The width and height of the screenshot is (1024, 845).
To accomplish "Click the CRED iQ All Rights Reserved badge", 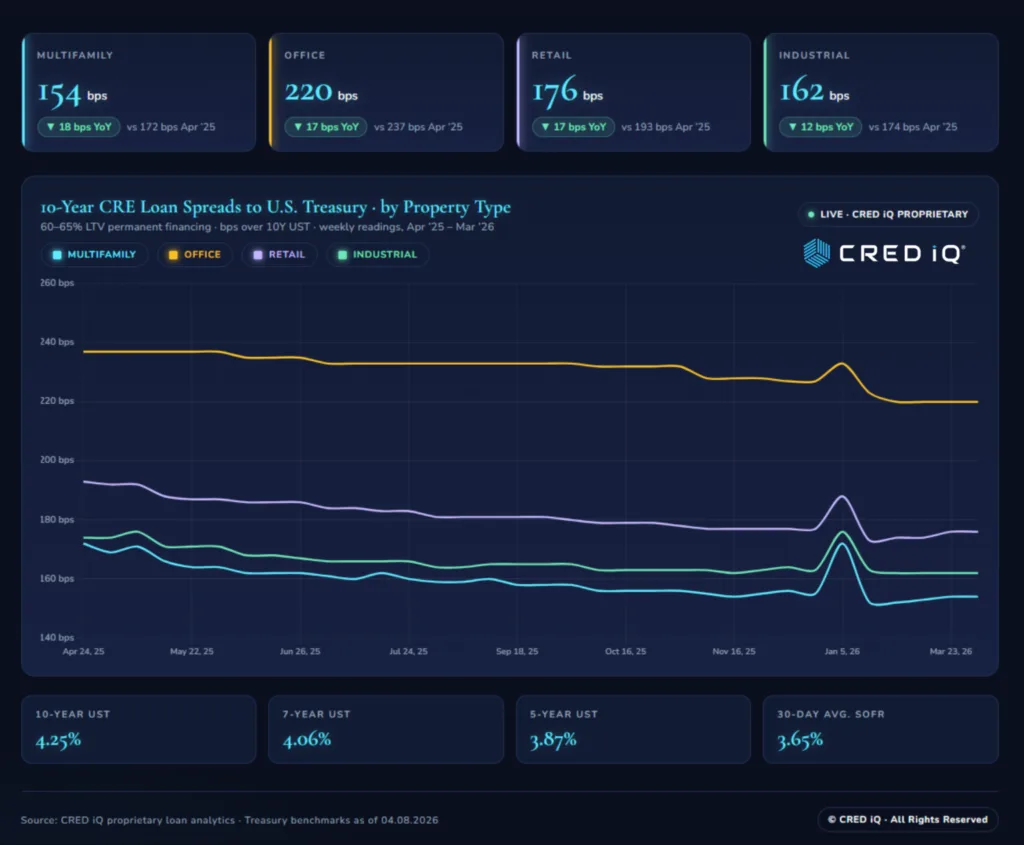I will (x=908, y=819).
